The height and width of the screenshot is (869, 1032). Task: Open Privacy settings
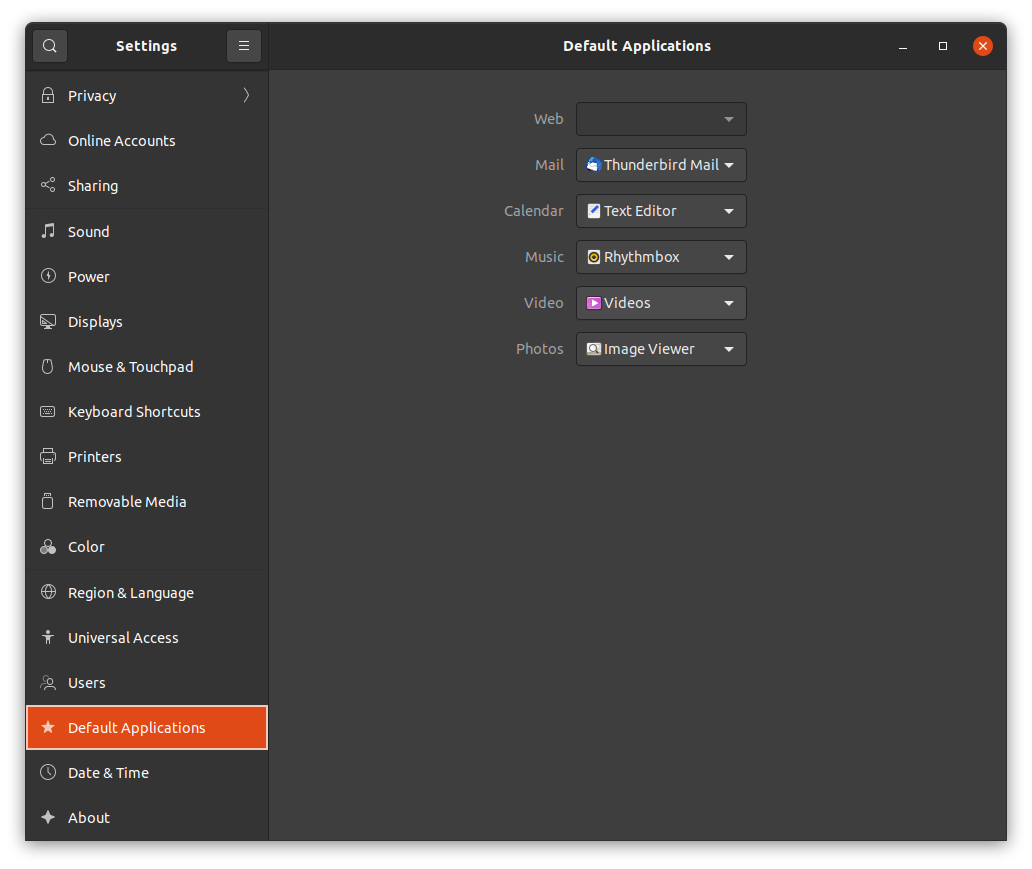(x=147, y=95)
